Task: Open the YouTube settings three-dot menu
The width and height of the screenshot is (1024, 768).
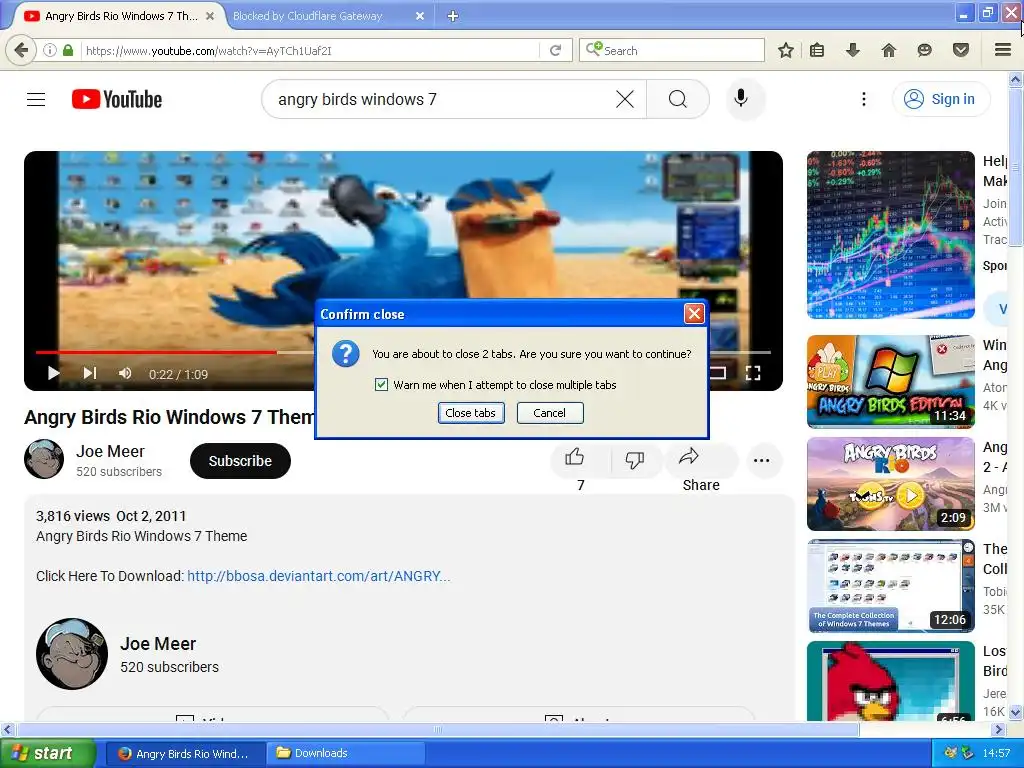Action: pyautogui.click(x=864, y=99)
